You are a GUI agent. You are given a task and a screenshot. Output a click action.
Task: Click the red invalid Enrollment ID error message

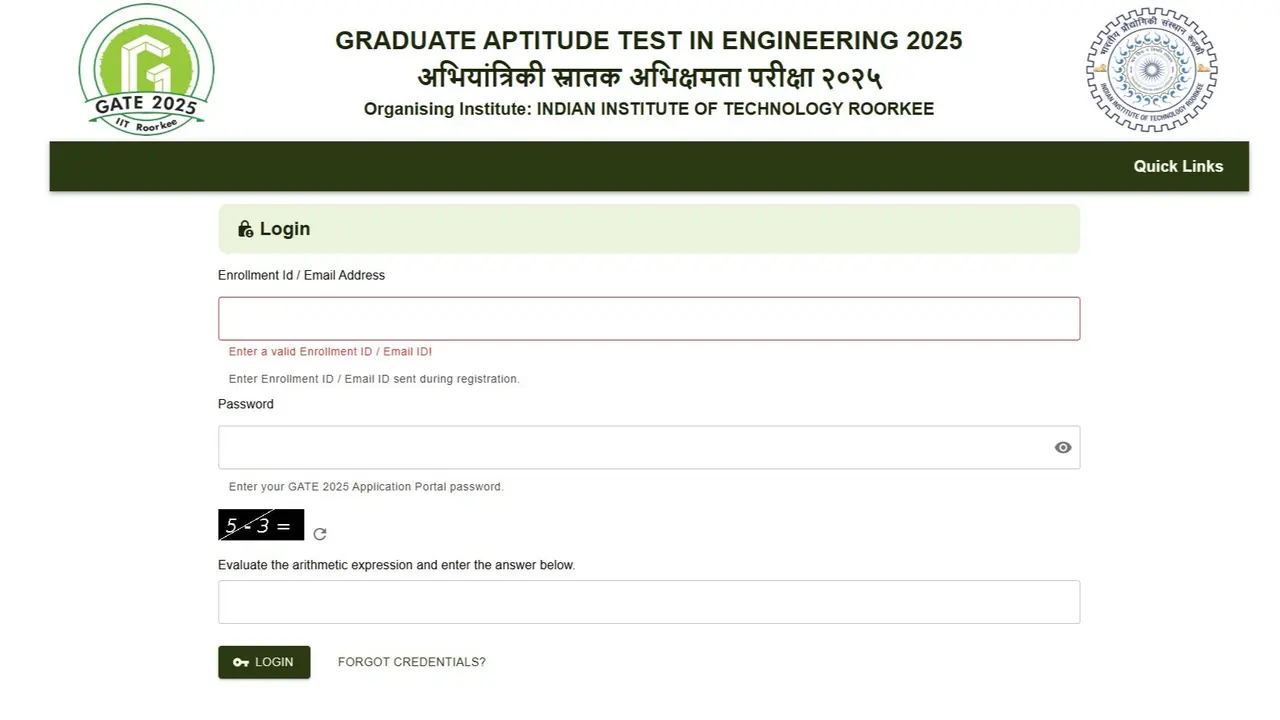point(330,352)
